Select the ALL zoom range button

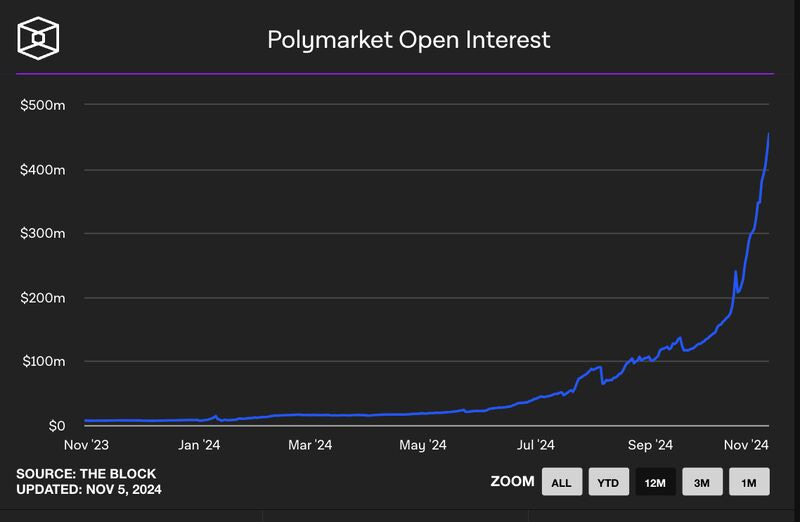click(x=562, y=482)
